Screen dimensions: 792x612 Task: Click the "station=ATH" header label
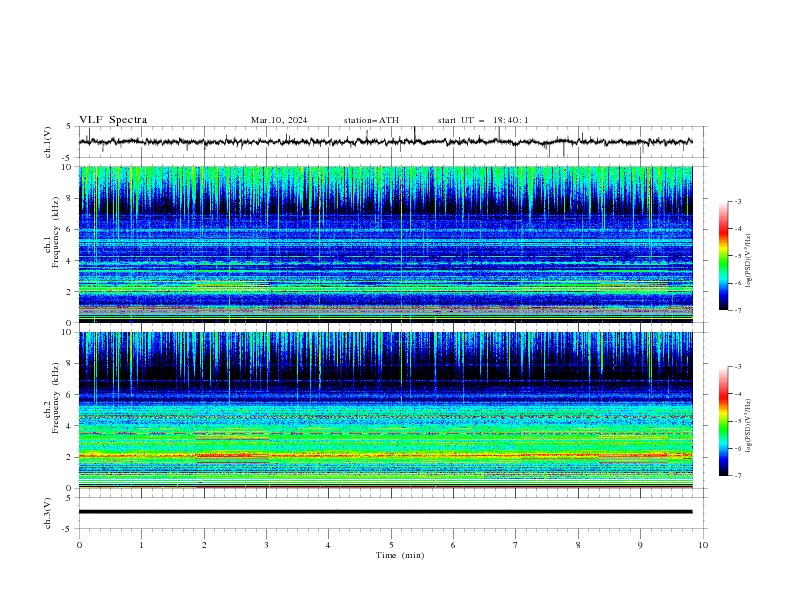(371, 120)
